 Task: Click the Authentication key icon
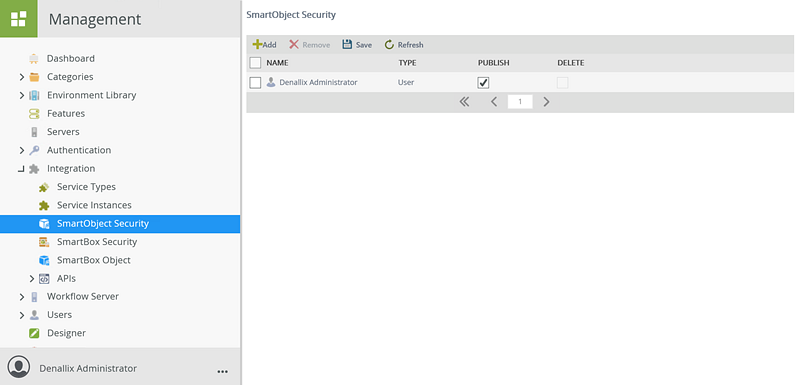pos(34,150)
